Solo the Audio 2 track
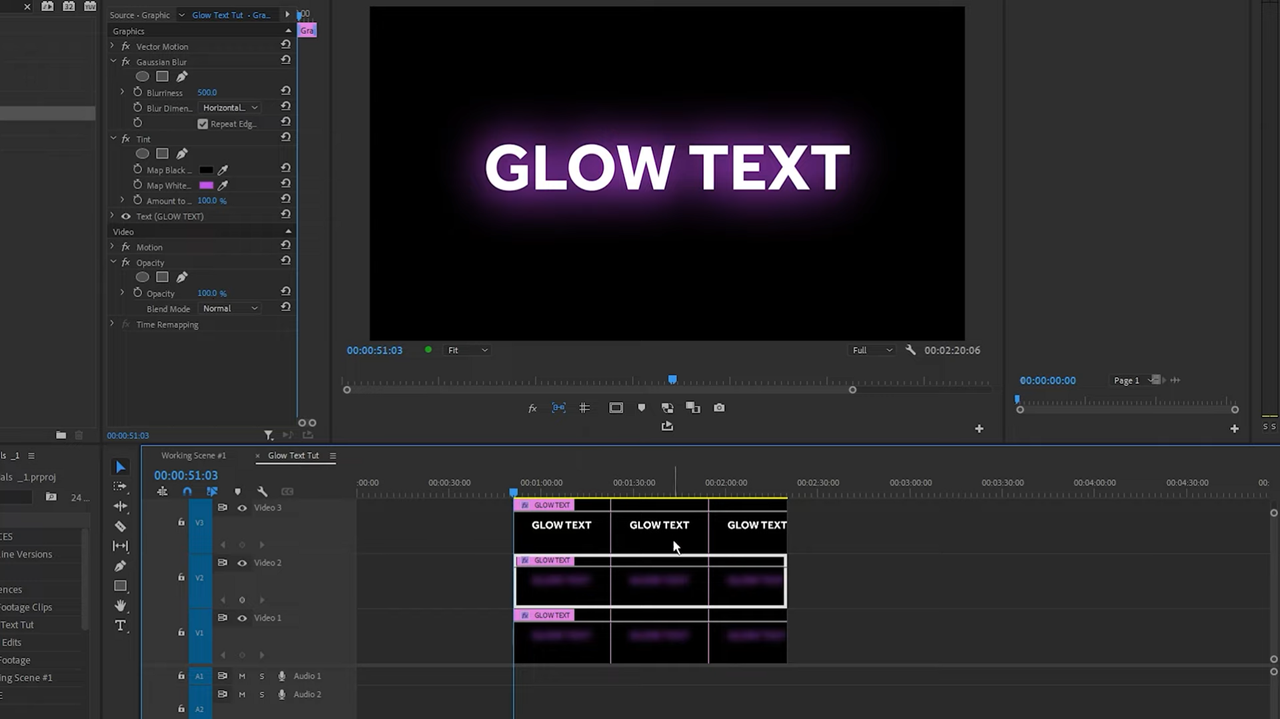Screen dimensions: 1280x719 pos(262,694)
